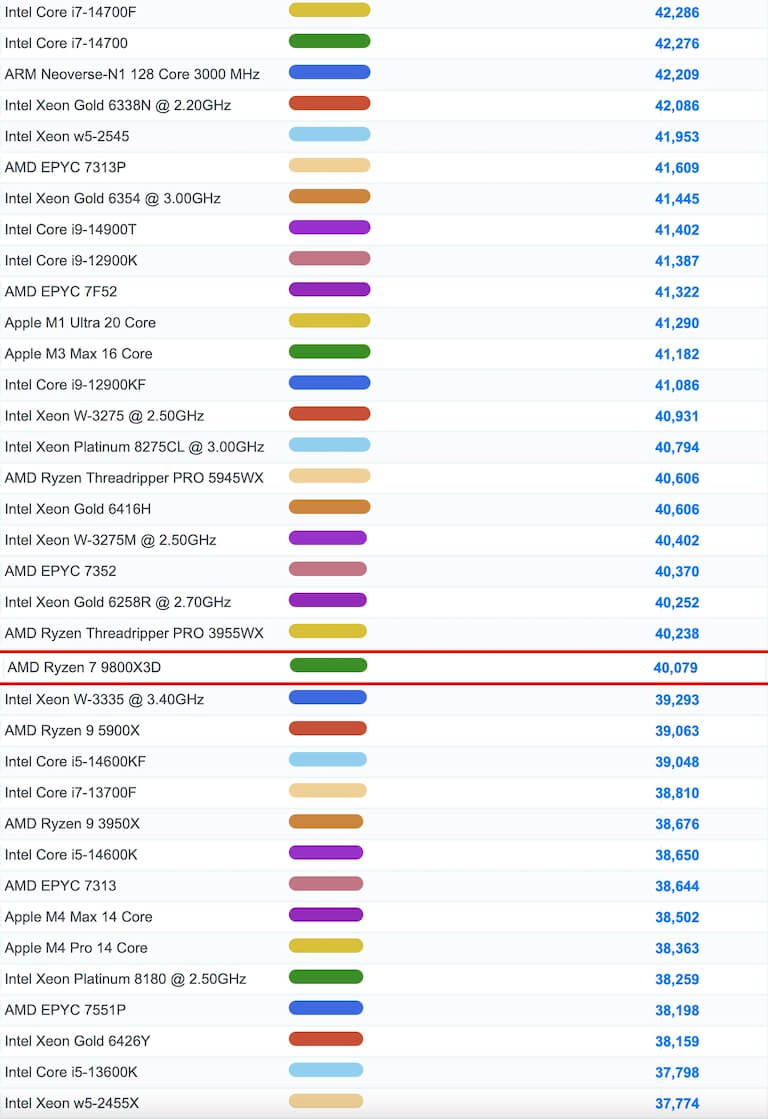The width and height of the screenshot is (768, 1119).
Task: Click the Intel Xeon w5-2545 name
Action: tap(66, 136)
